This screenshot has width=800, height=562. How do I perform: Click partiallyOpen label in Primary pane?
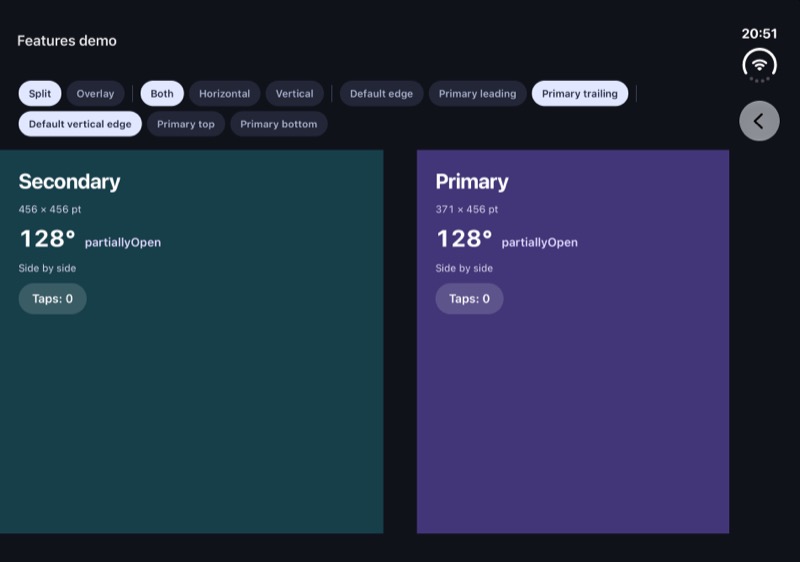tap(540, 243)
